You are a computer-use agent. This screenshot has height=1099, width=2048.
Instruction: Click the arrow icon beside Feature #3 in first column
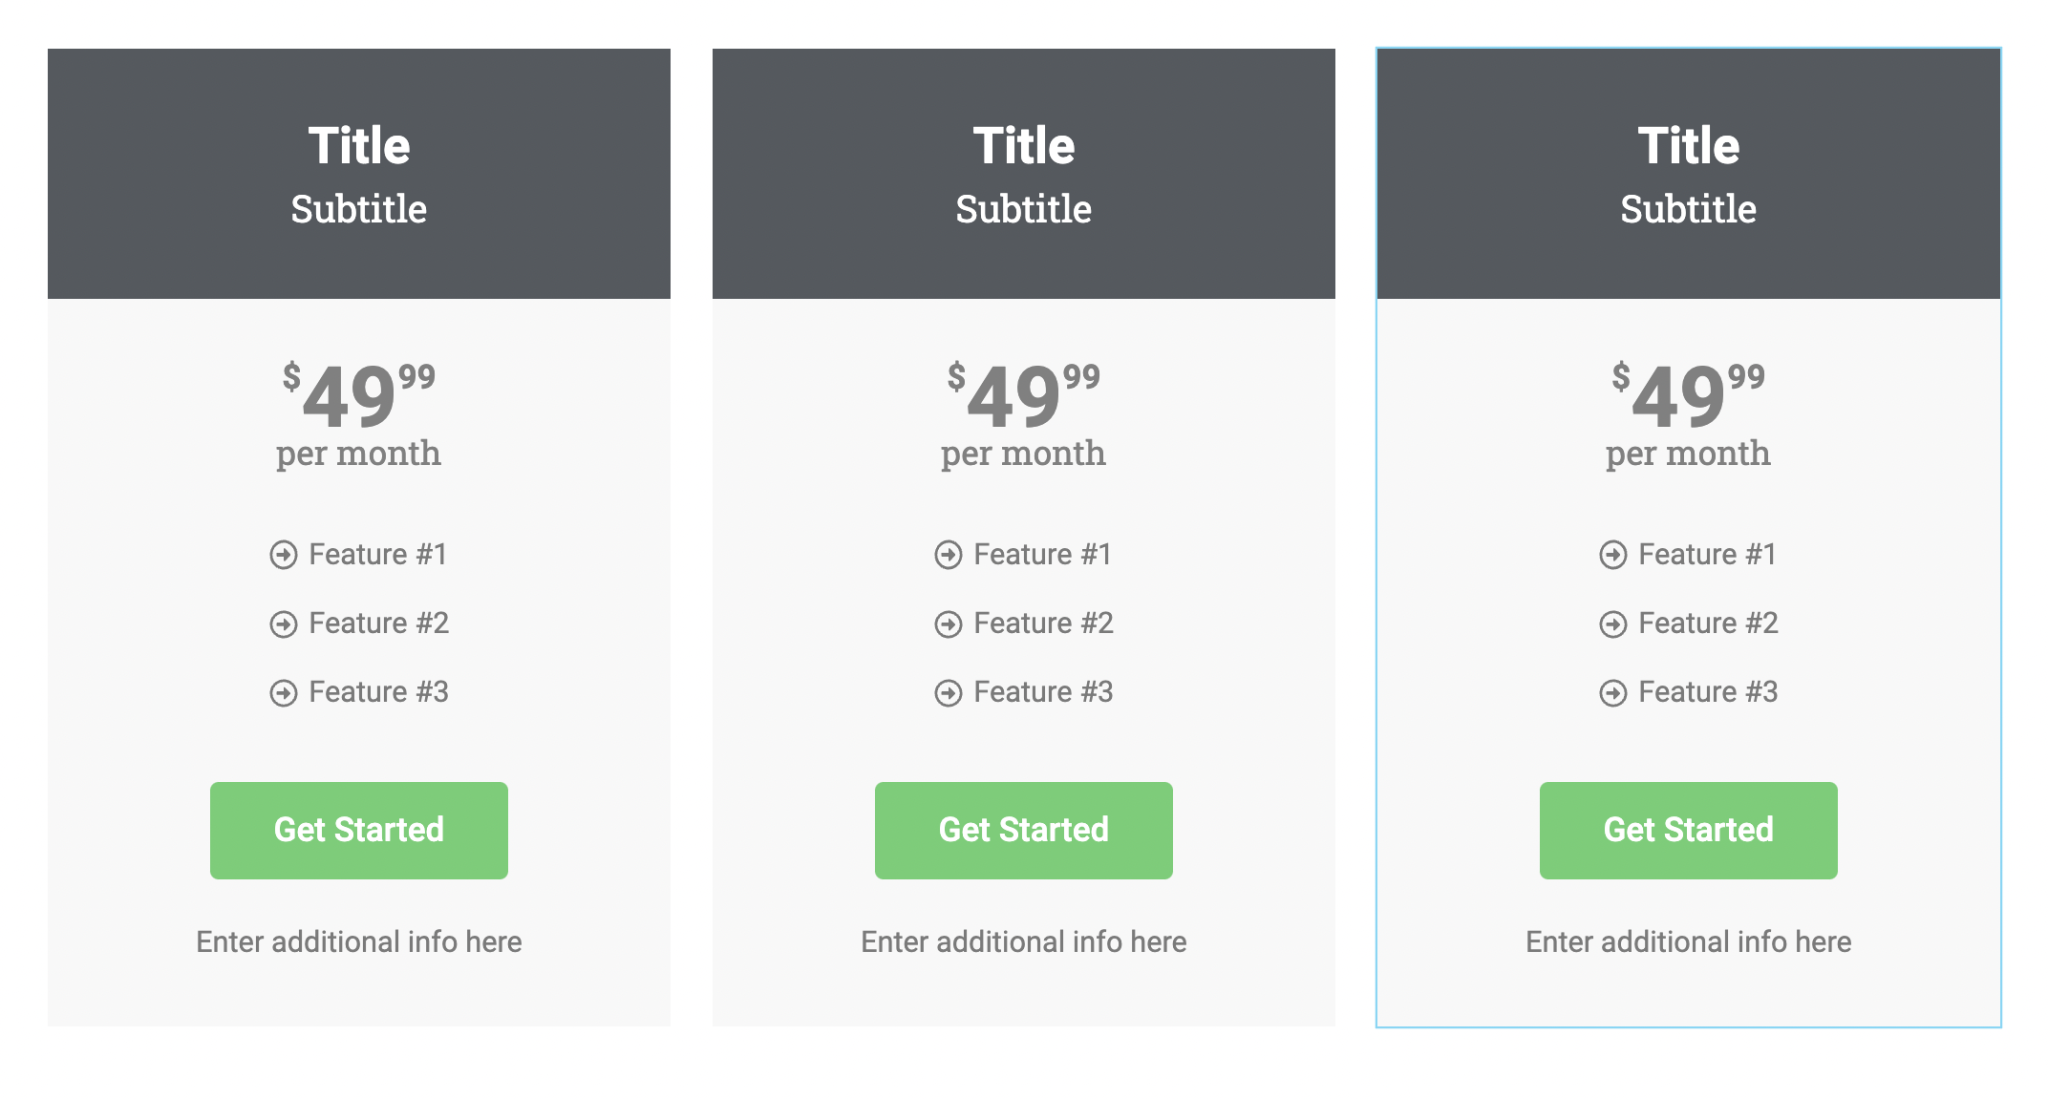(284, 691)
